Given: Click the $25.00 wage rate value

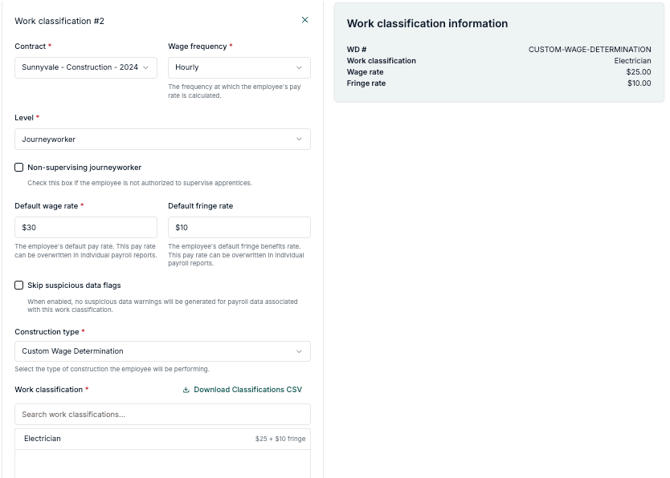Looking at the screenshot, I should click(x=638, y=72).
